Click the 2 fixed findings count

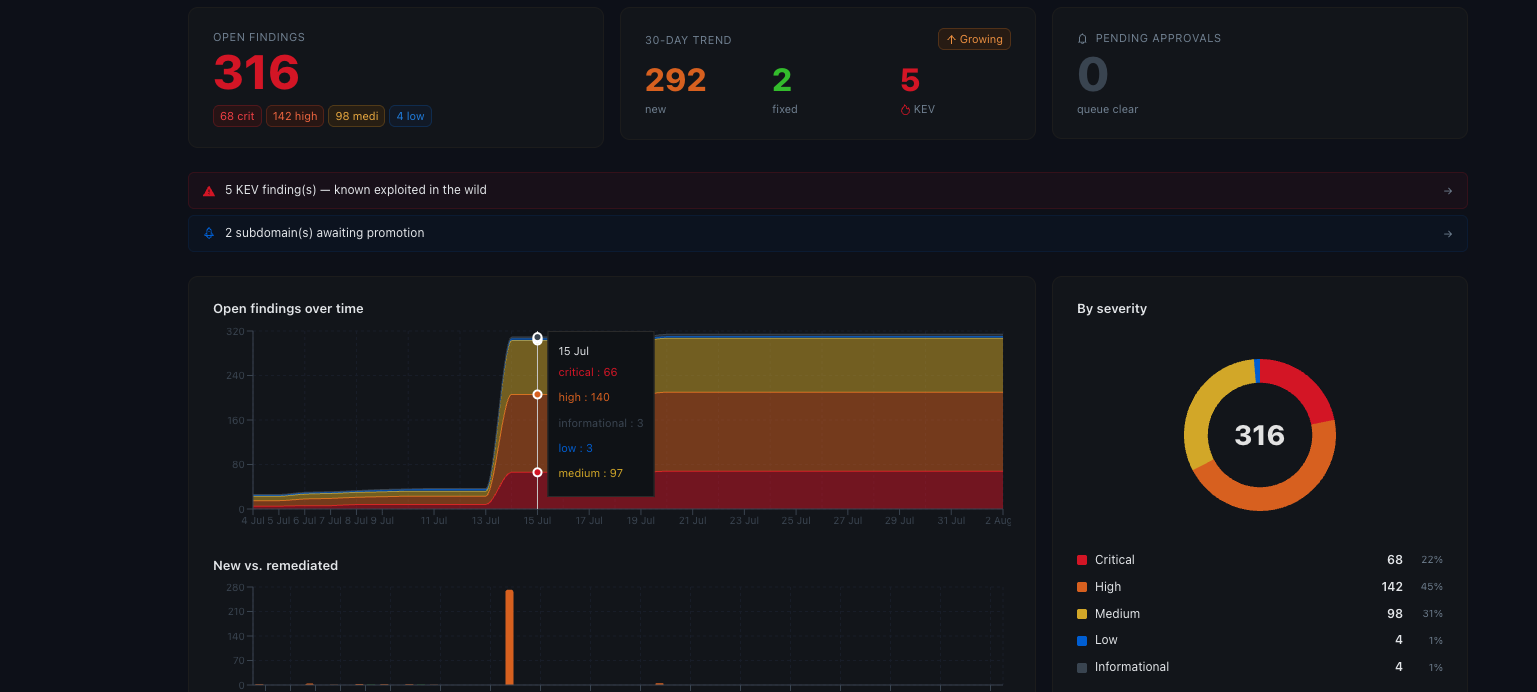pos(781,80)
